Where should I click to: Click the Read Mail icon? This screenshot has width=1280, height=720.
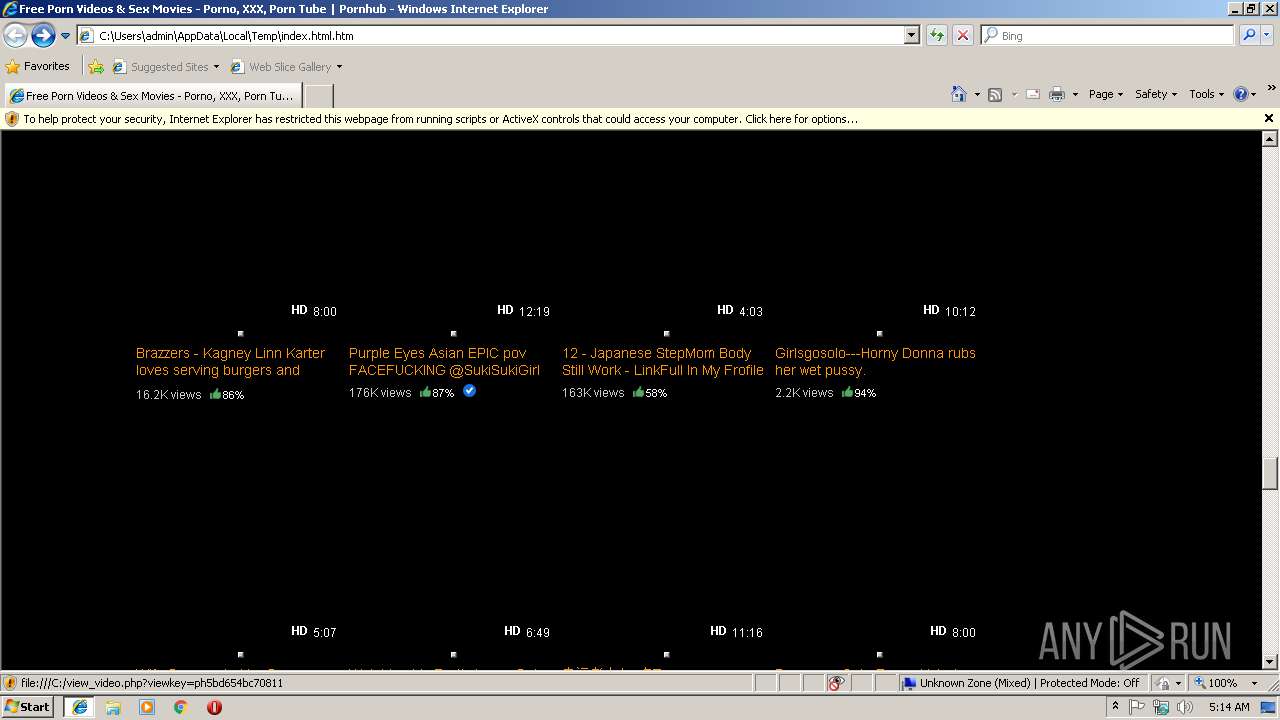point(1033,94)
